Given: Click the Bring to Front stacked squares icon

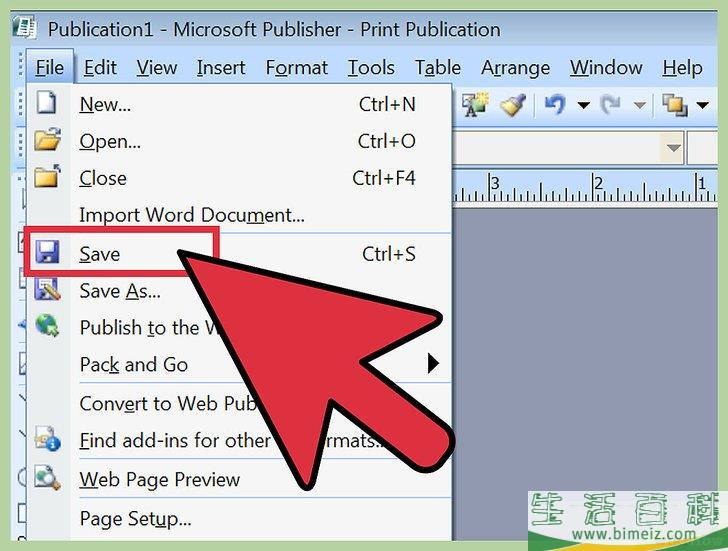Looking at the screenshot, I should pyautogui.click(x=675, y=104).
